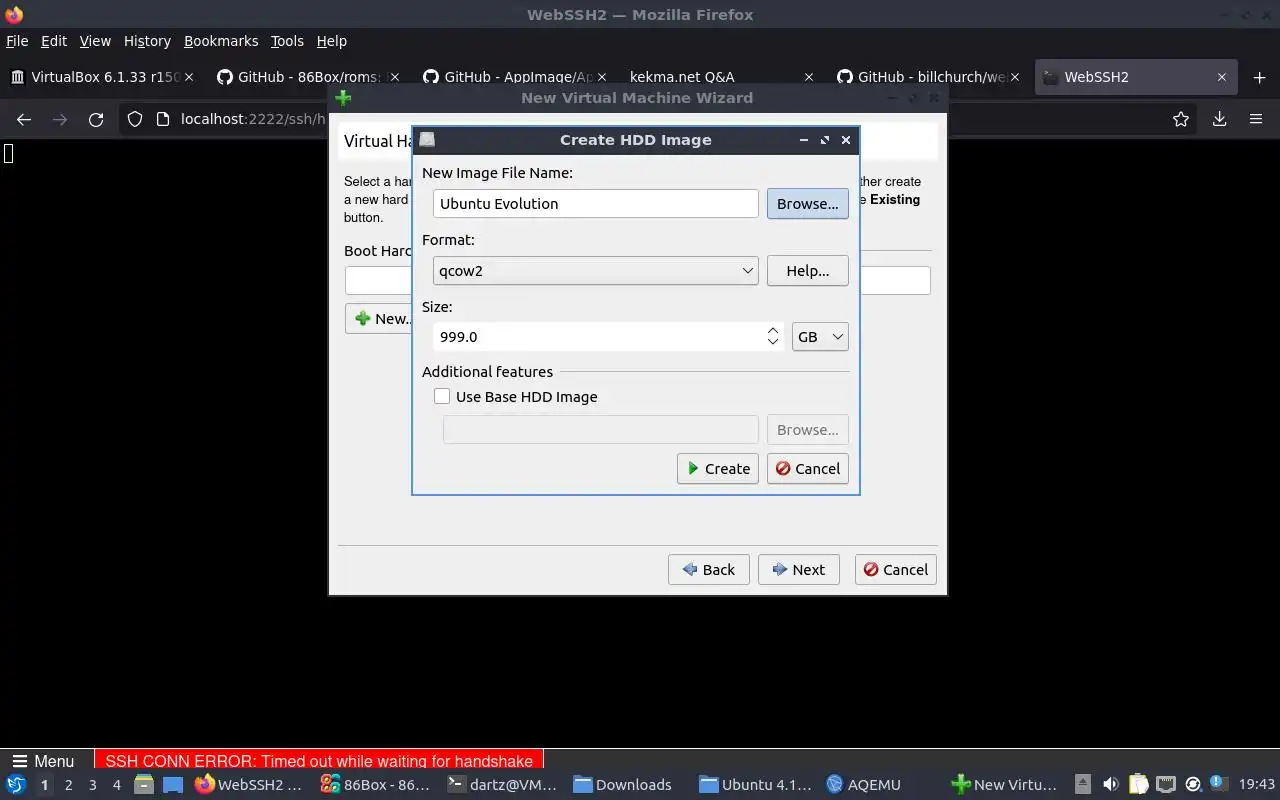Enable Use Base HDD Image checkbox
Viewport: 1280px width, 800px height.
[442, 396]
